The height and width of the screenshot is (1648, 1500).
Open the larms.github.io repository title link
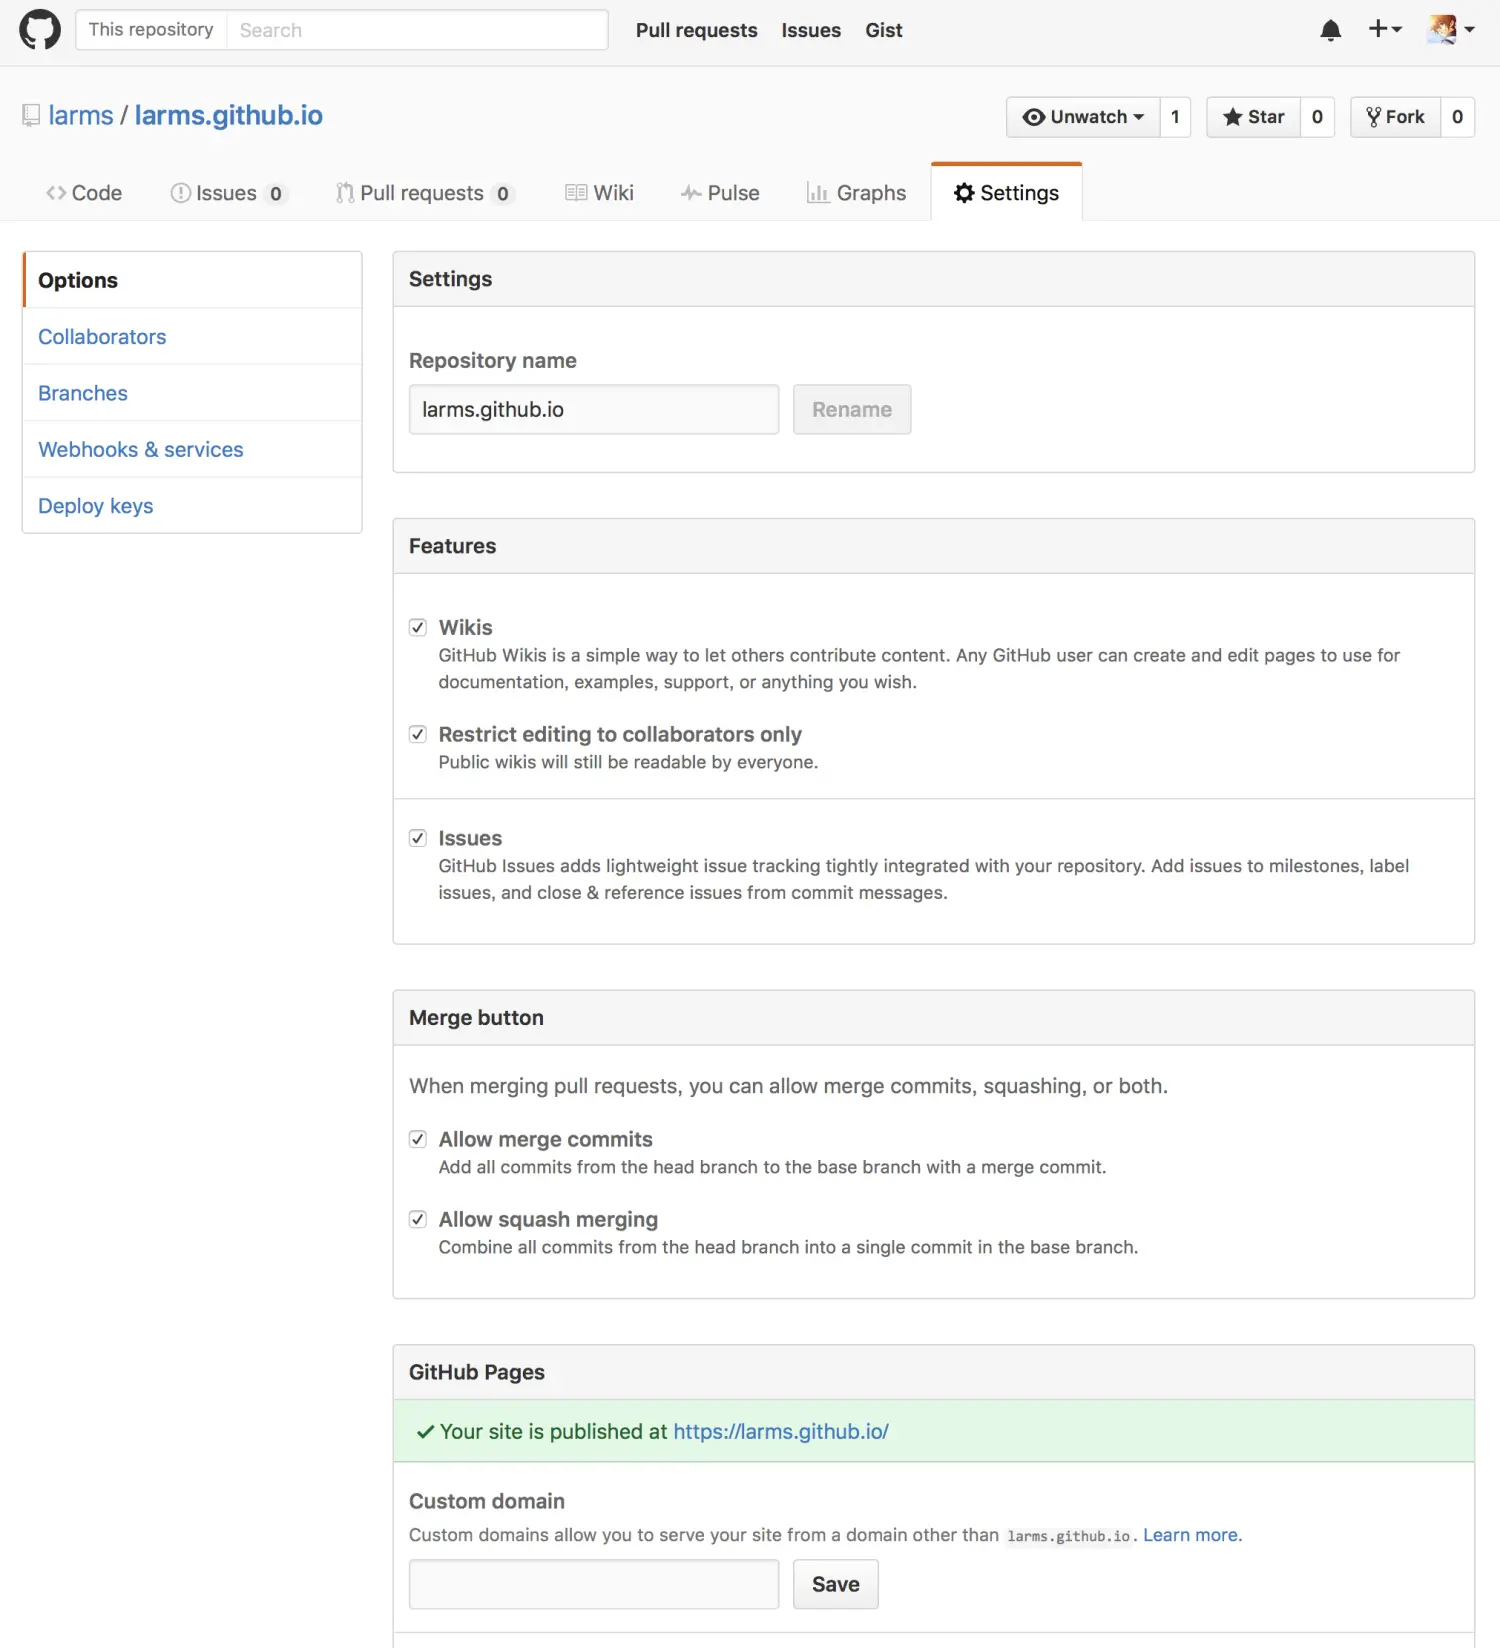229,115
